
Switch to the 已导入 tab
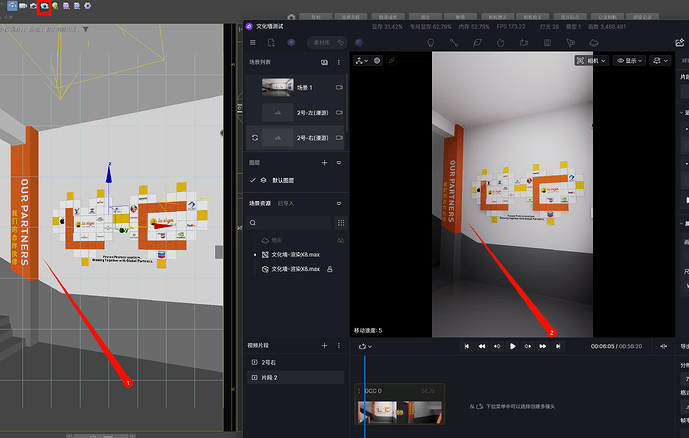(x=286, y=203)
